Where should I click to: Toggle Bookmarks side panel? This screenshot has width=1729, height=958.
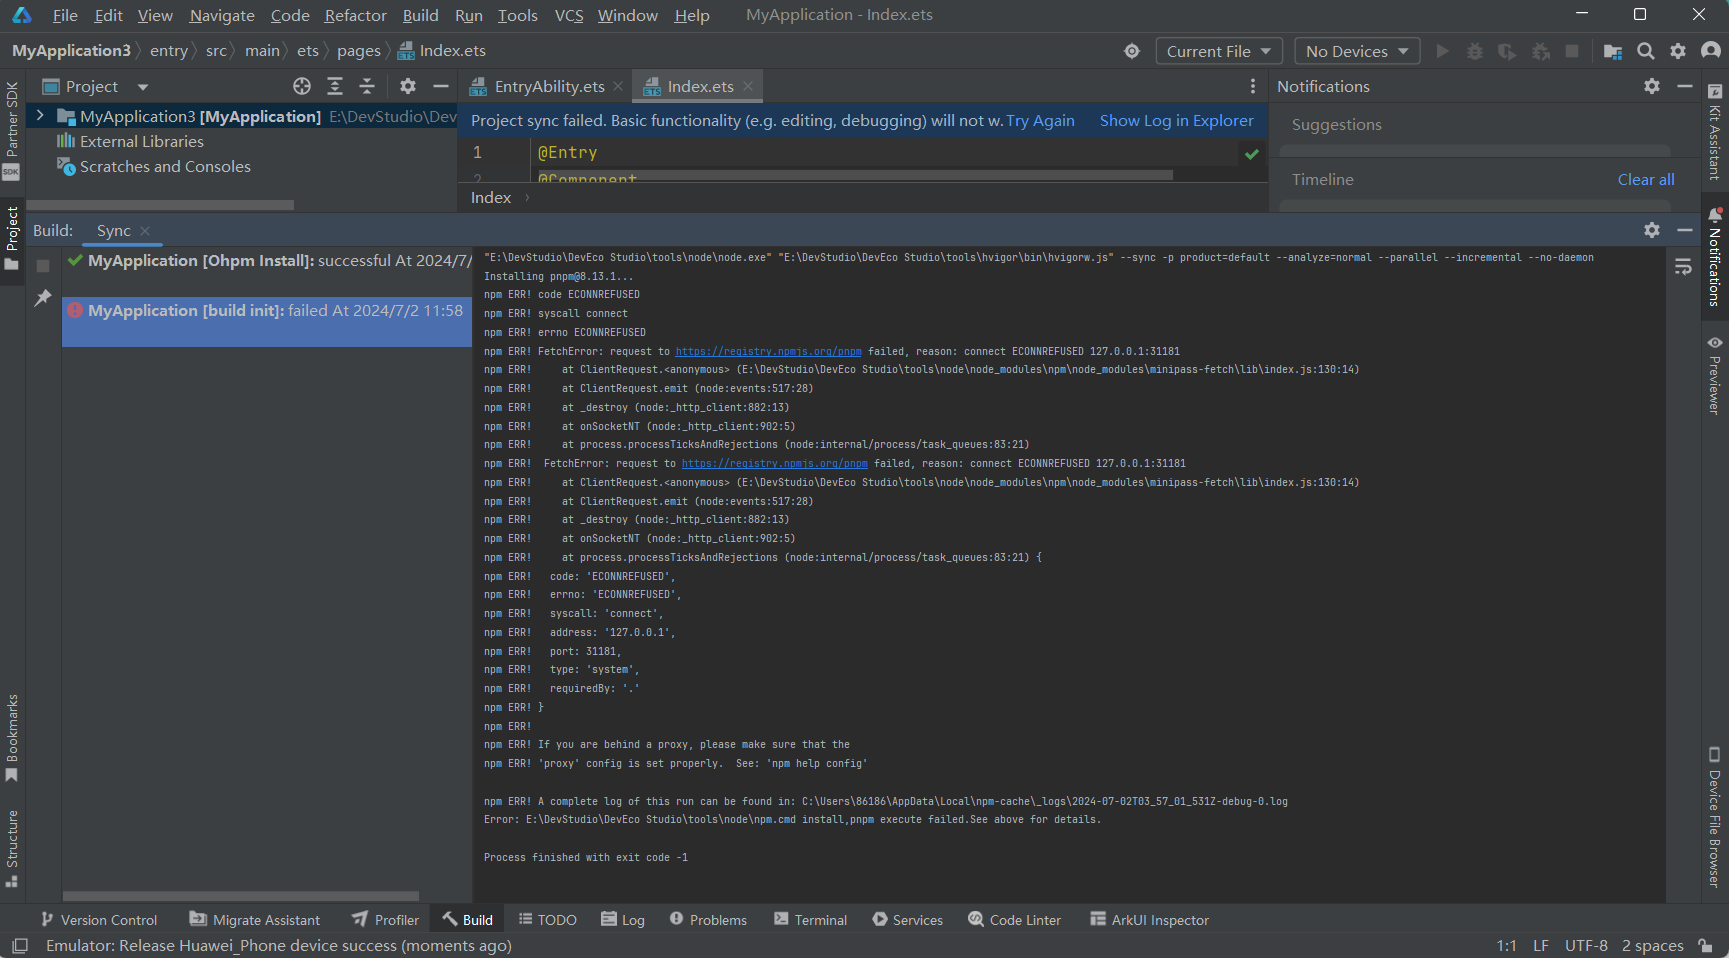coord(12,738)
